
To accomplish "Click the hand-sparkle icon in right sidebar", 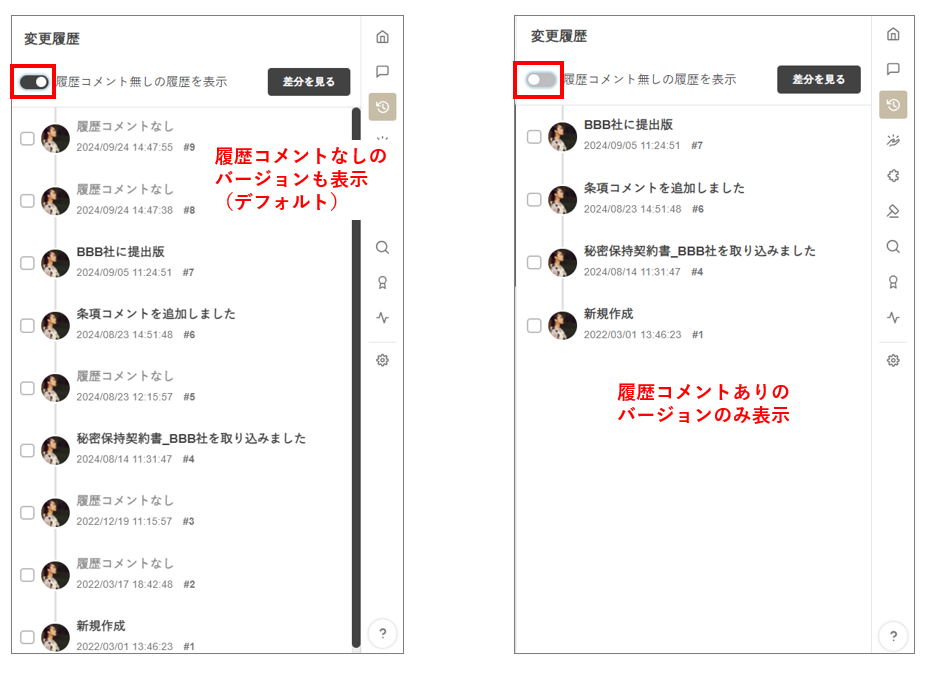I will click(x=893, y=141).
